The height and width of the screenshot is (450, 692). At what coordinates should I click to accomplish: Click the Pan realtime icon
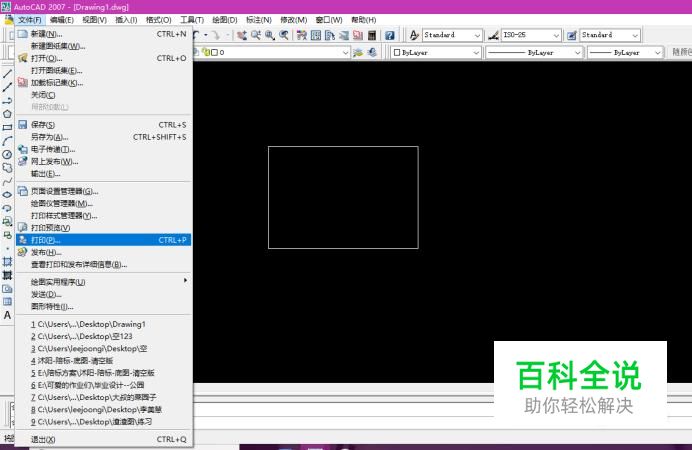click(241, 35)
